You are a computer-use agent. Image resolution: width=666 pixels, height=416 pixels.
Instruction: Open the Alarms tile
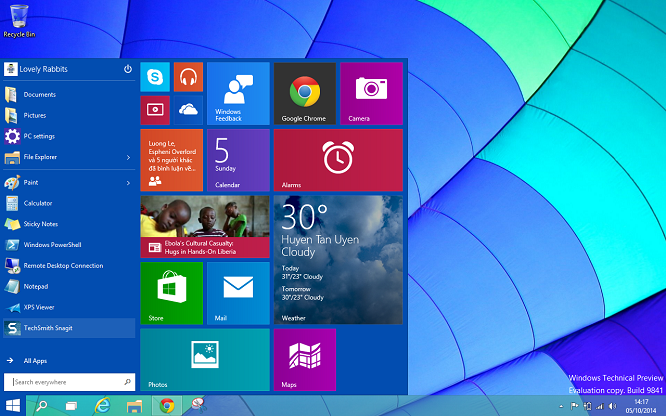(338, 160)
